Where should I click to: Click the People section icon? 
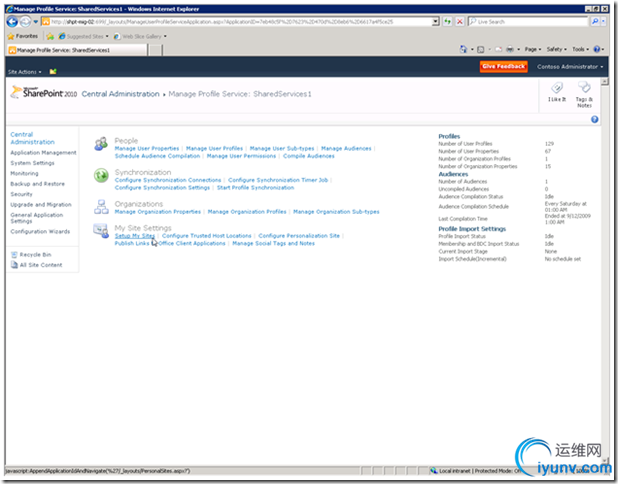click(x=101, y=143)
